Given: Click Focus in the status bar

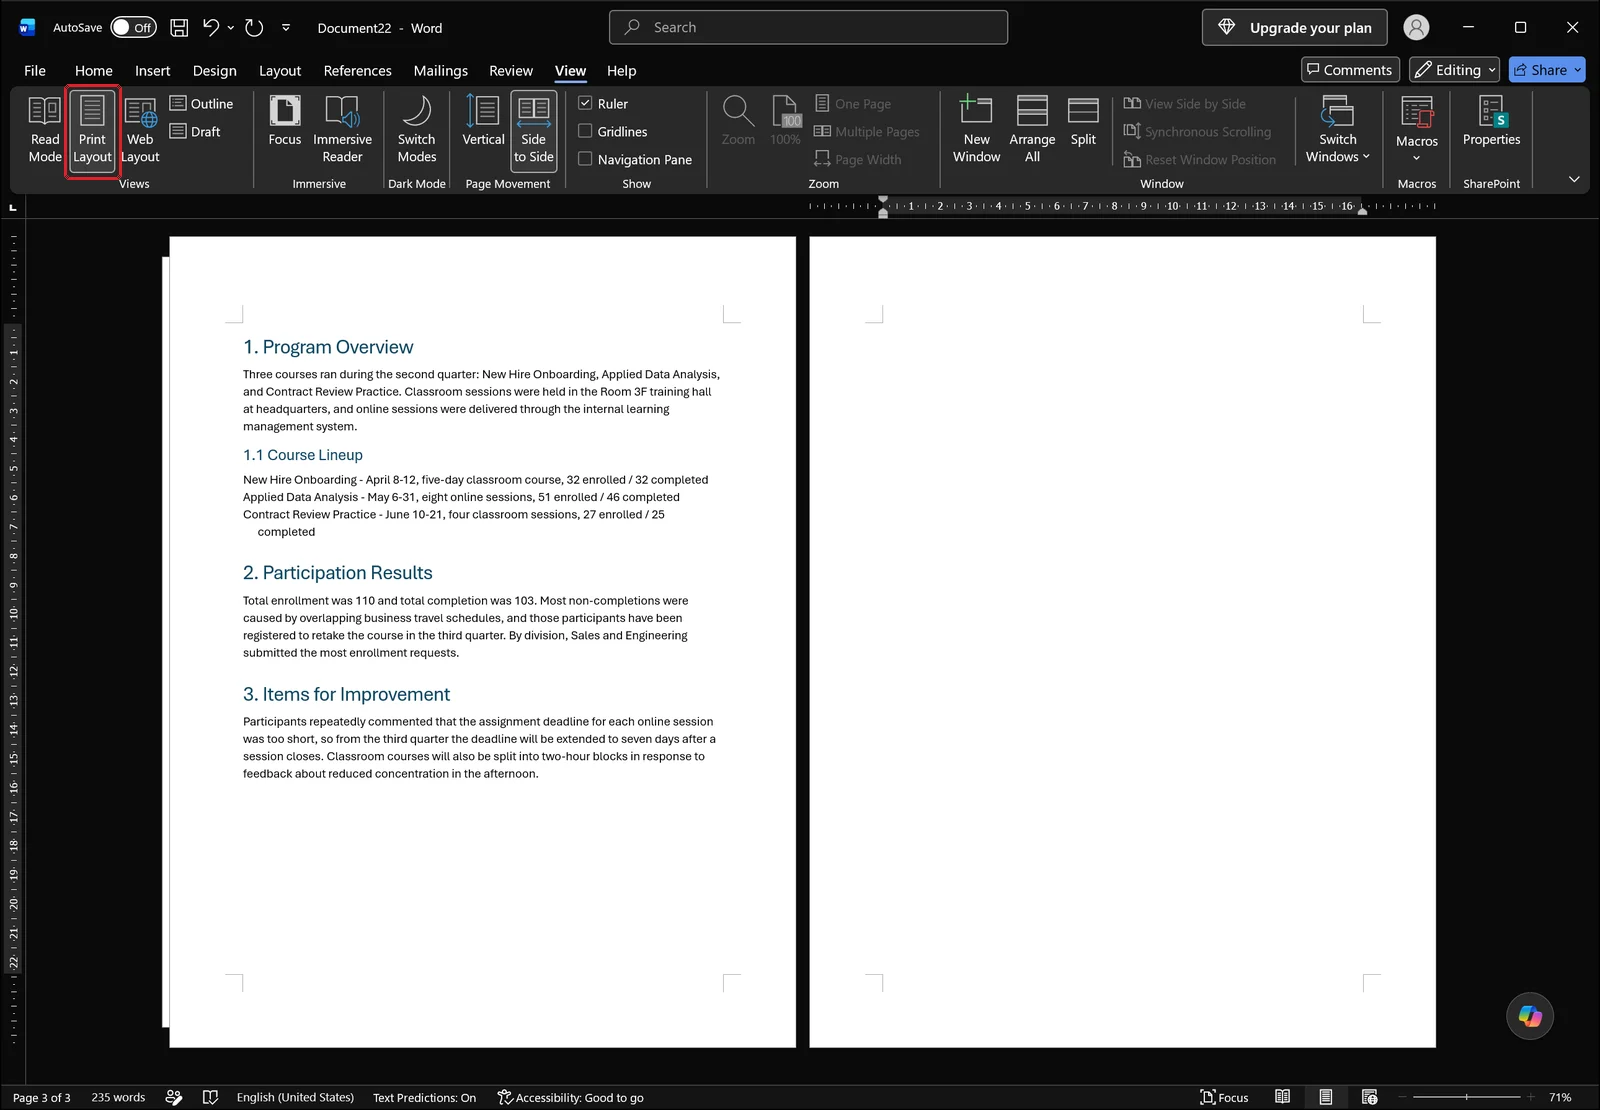Looking at the screenshot, I should click(x=1224, y=1097).
